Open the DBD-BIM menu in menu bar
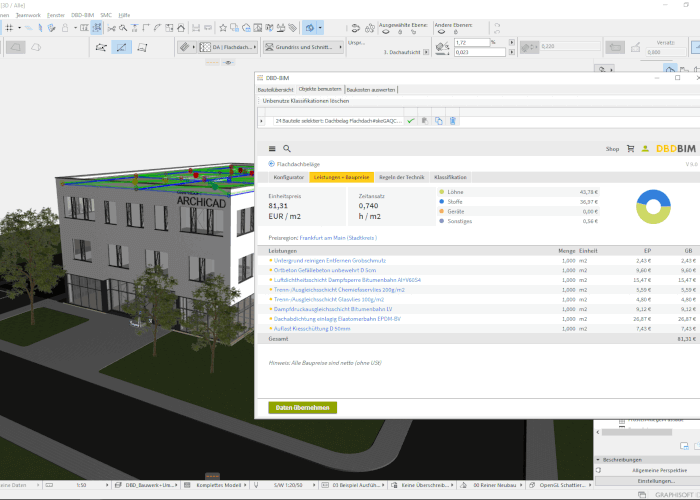The width and height of the screenshot is (700, 500). click(83, 15)
